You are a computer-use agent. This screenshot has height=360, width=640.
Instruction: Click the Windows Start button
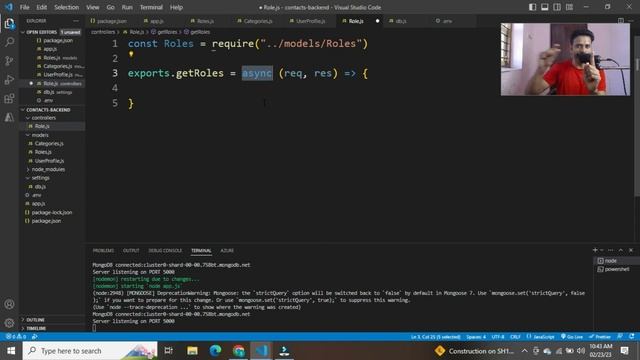(x=11, y=351)
